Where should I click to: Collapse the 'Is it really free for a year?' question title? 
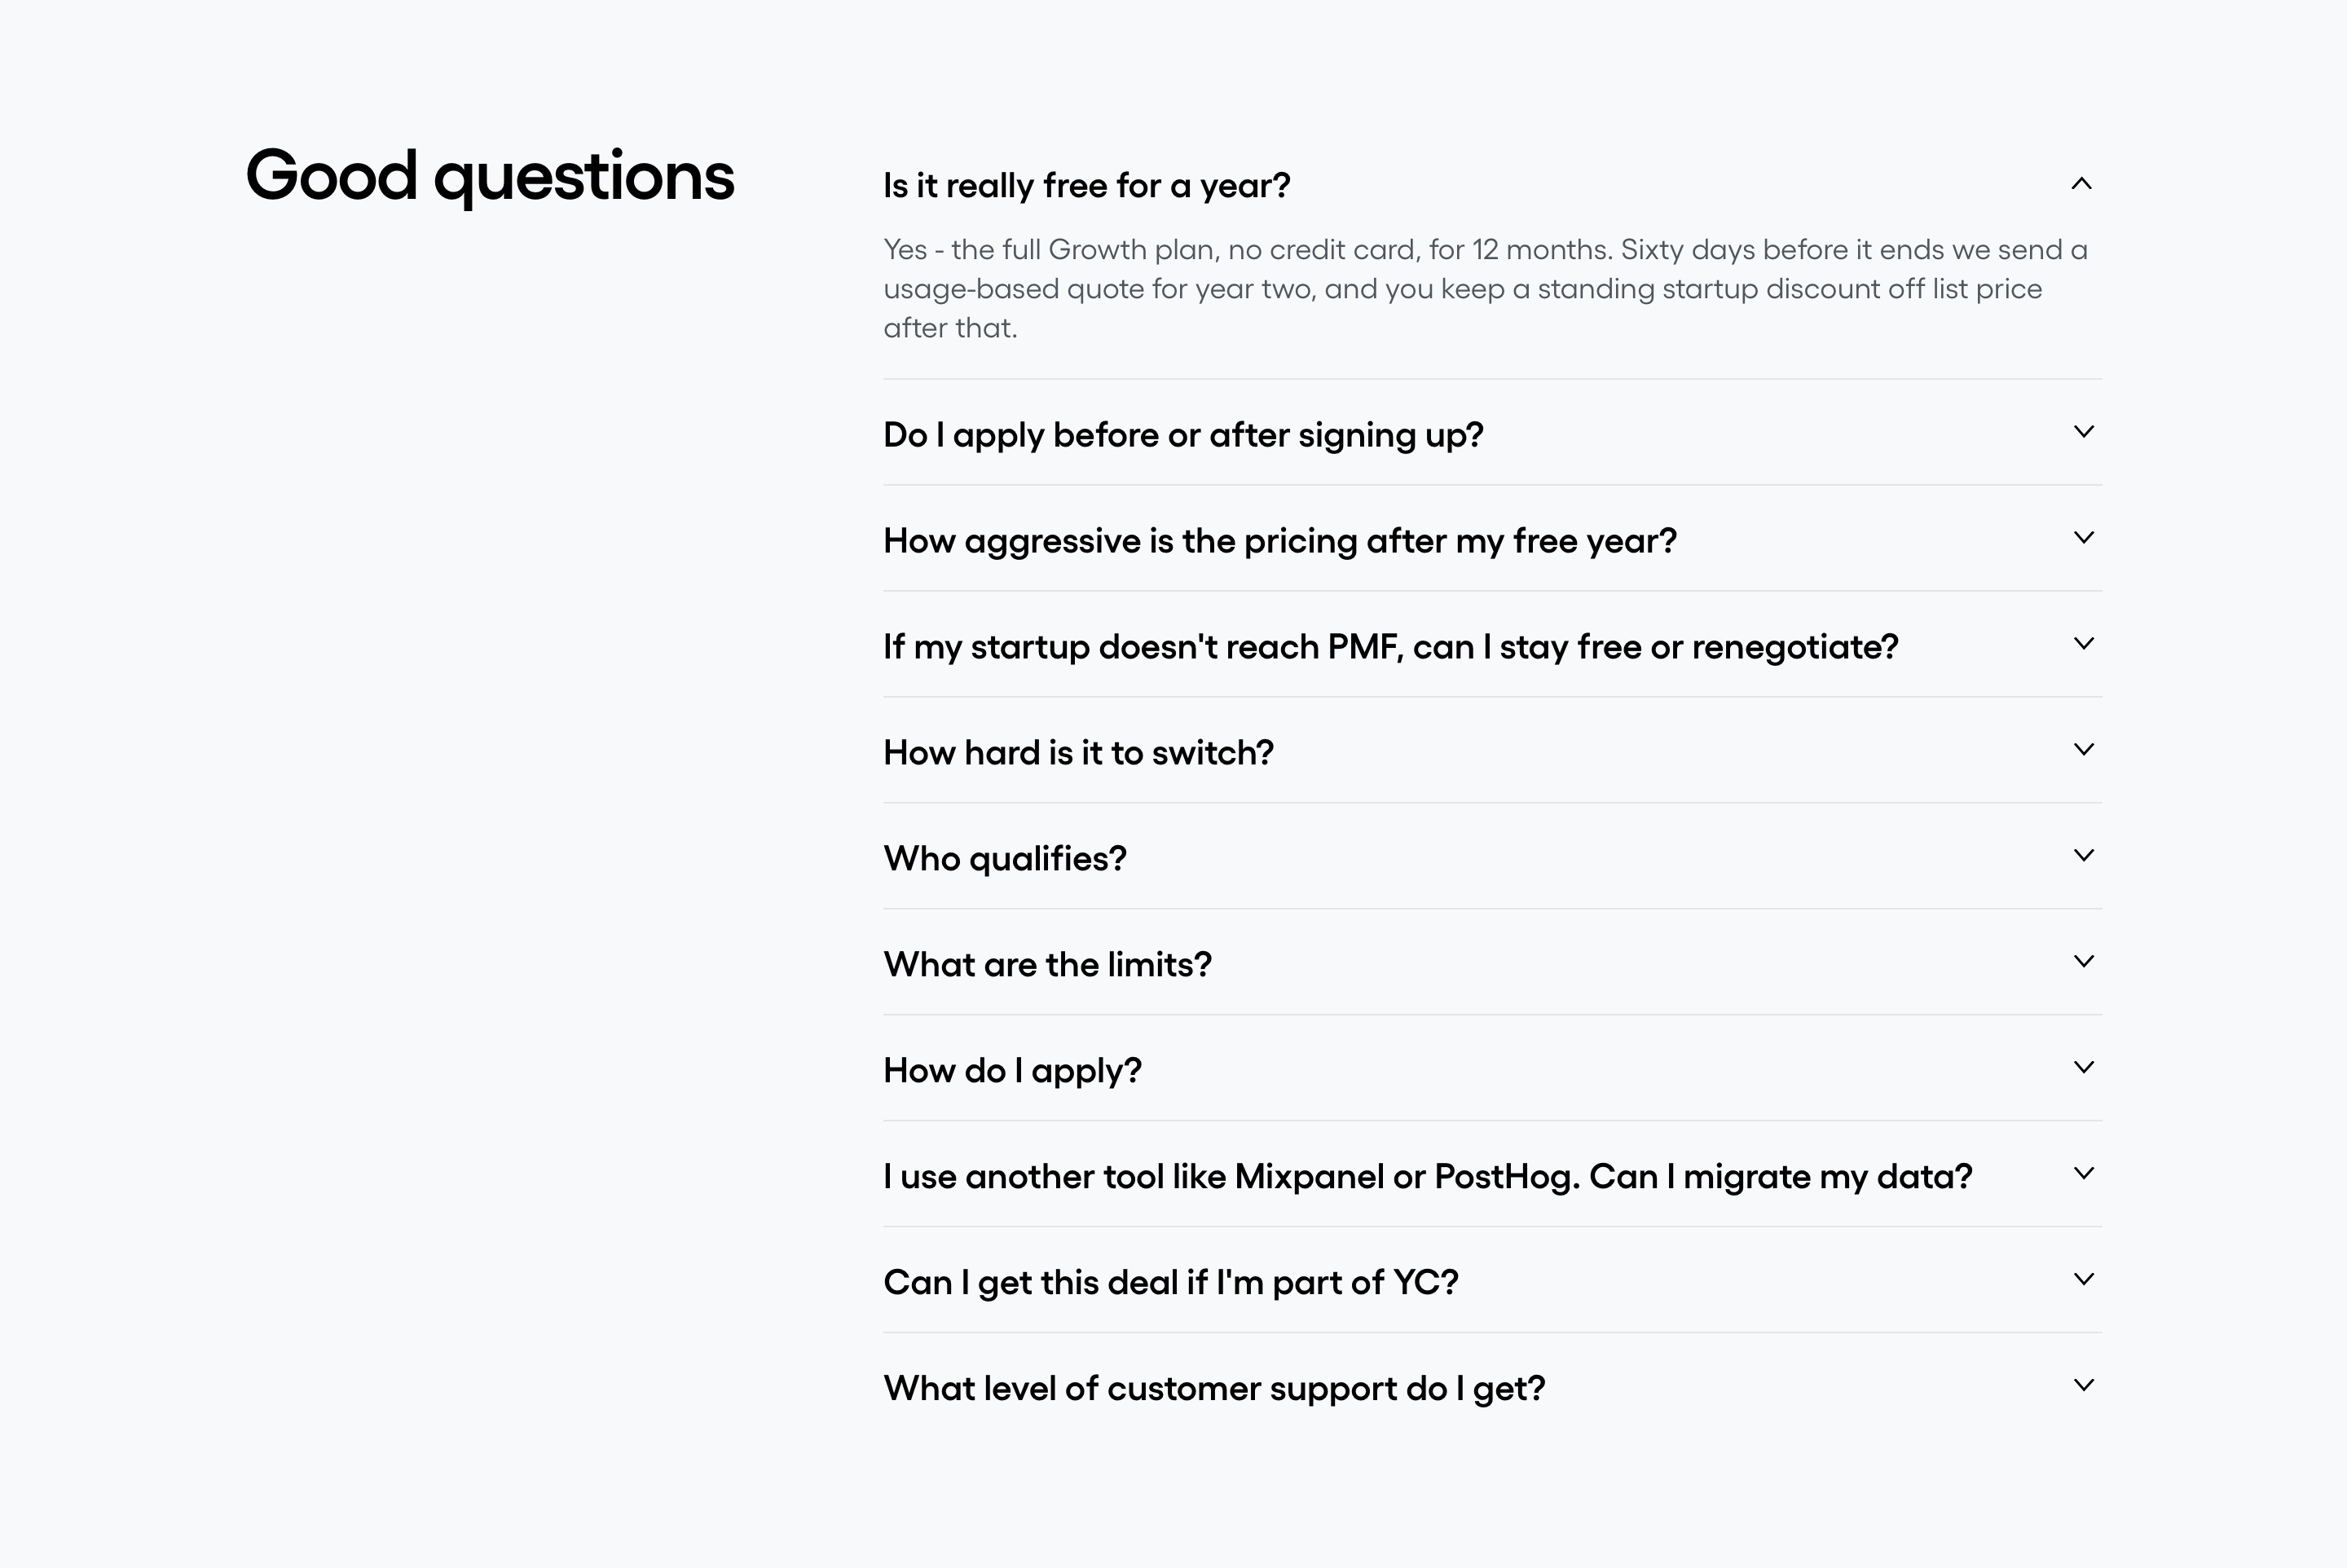pyautogui.click(x=1087, y=186)
